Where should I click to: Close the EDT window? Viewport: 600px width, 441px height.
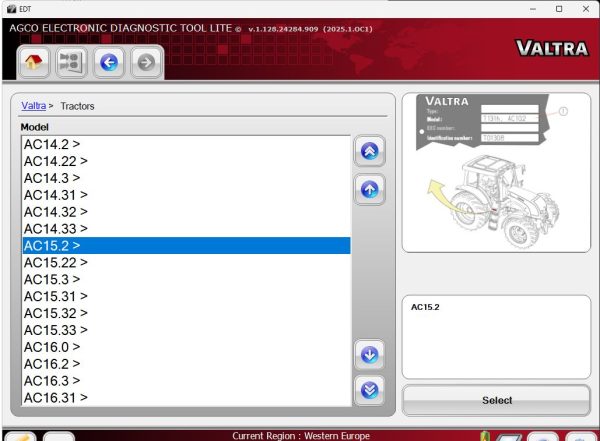(x=585, y=9)
